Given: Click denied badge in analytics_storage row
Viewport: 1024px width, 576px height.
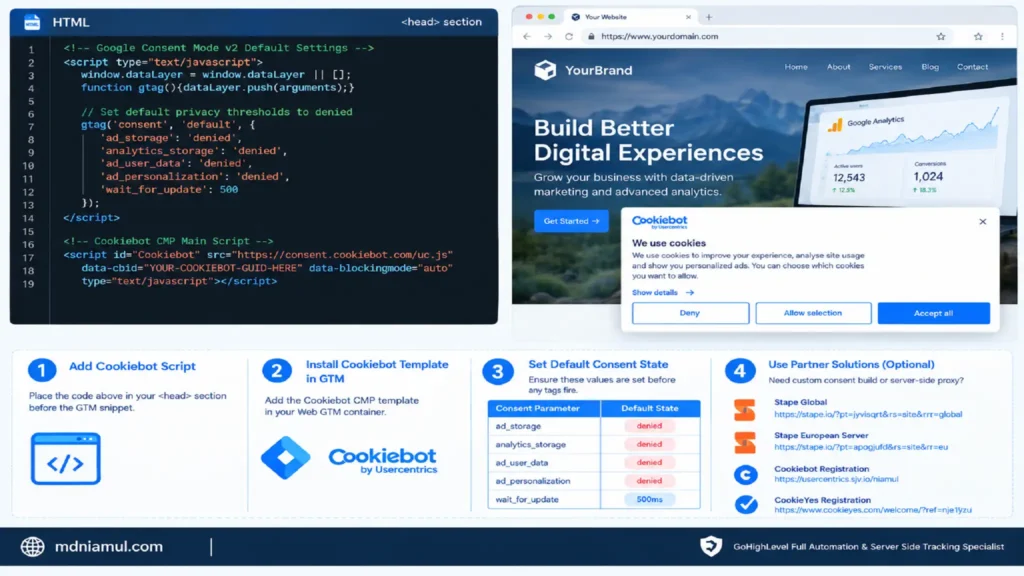Looking at the screenshot, I should pos(649,444).
